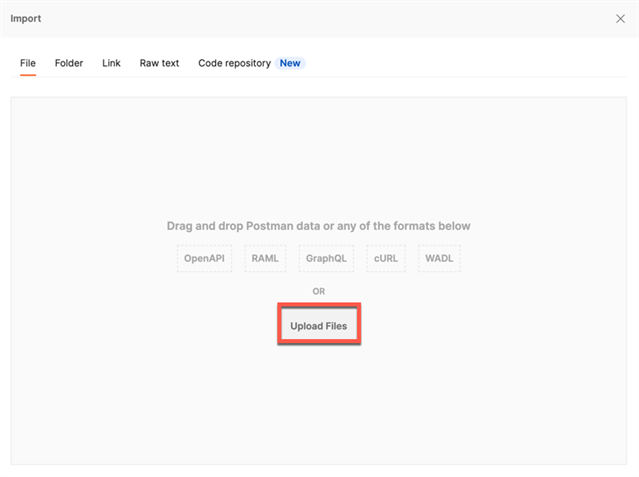Select the RAML format chip
The width and height of the screenshot is (639, 477).
click(x=265, y=258)
